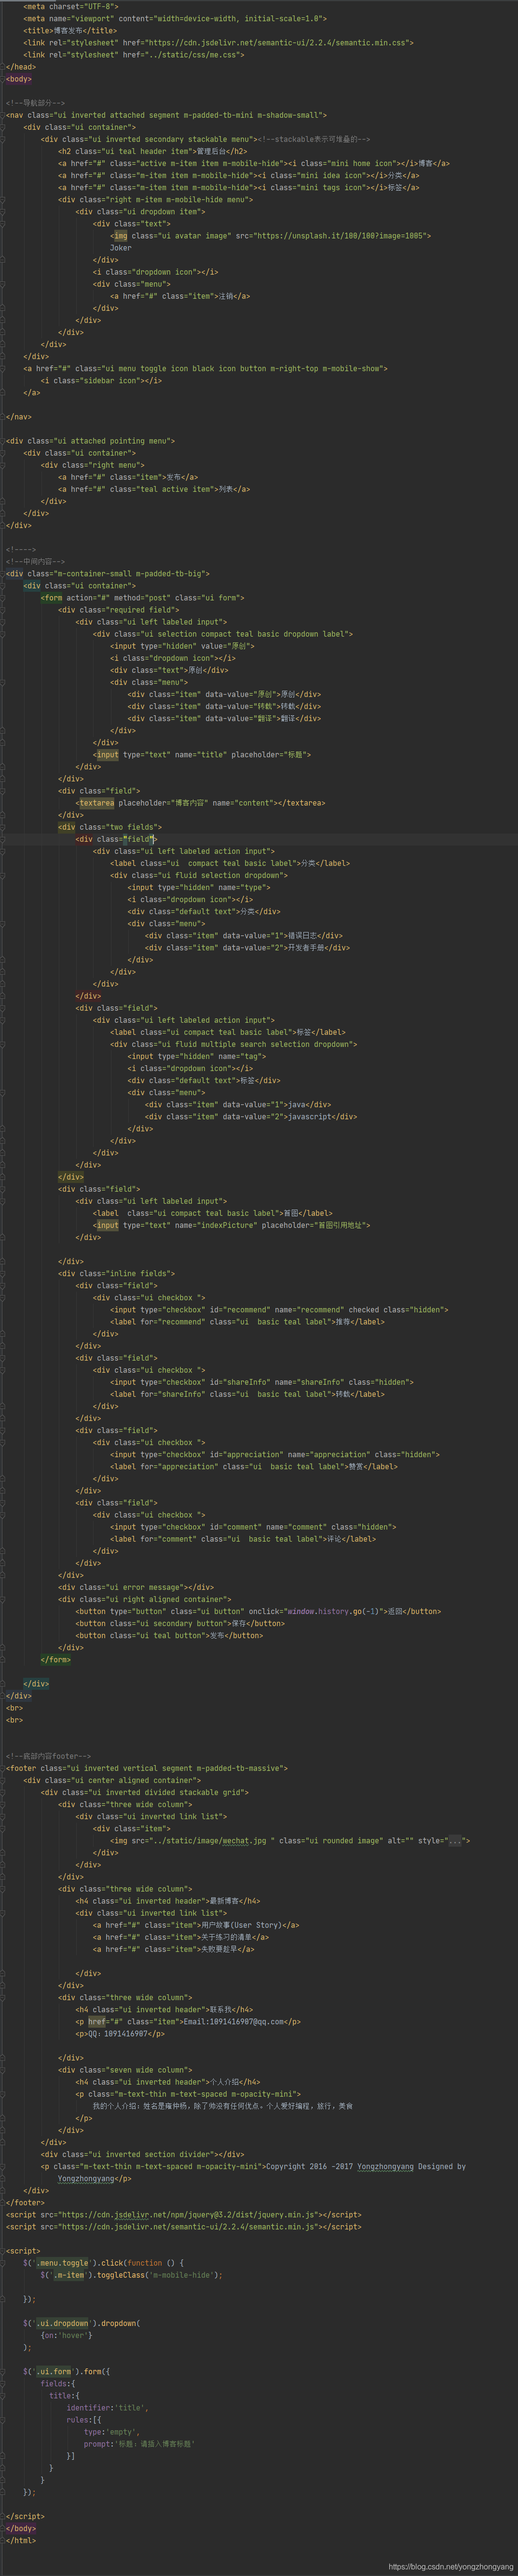
Task: Collapse the m-container-small div fold marker in gutter
Action: [x=3, y=574]
